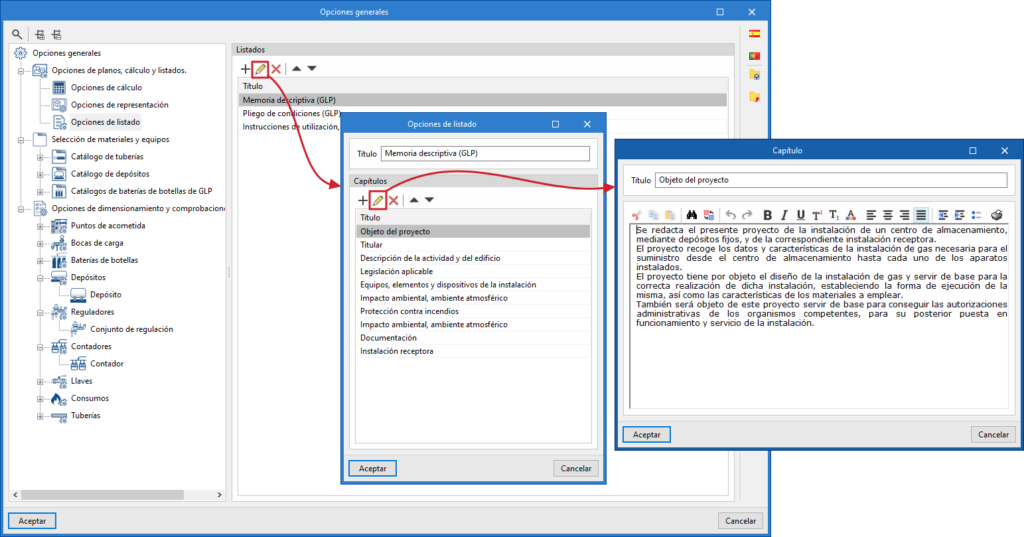The image size is (1024, 537).
Task: Add a new chapter in Capítulos
Action: 362,201
